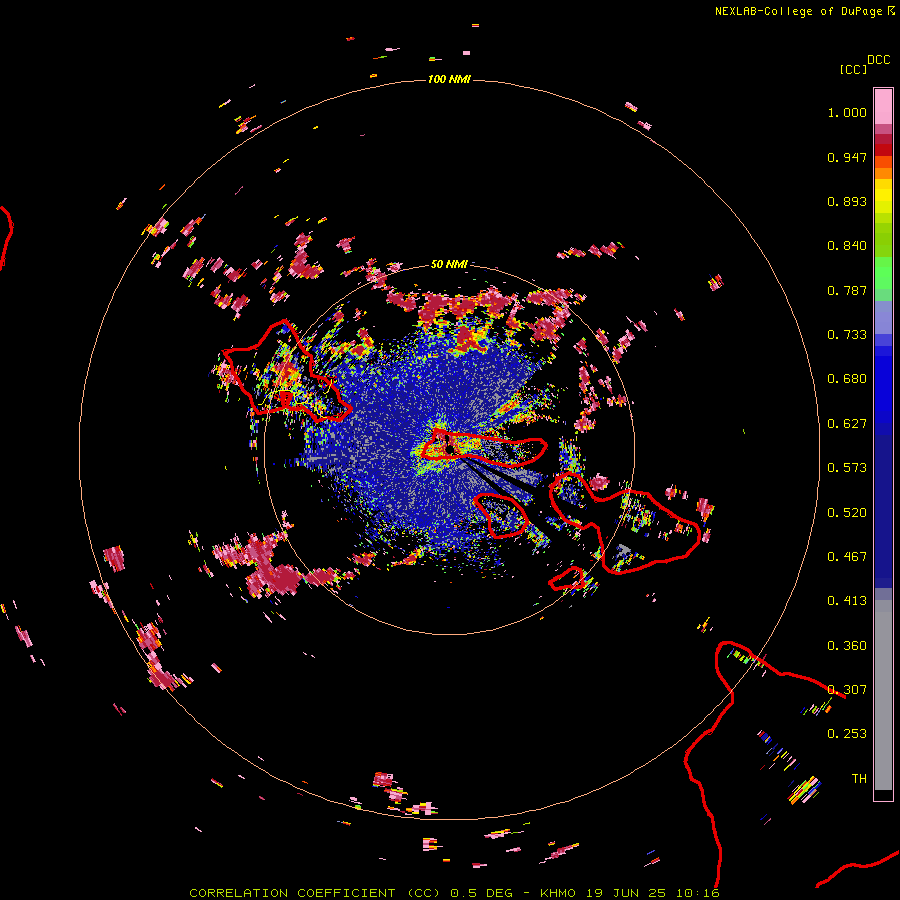
Task: Click the 0.467 scale value
Action: (847, 557)
